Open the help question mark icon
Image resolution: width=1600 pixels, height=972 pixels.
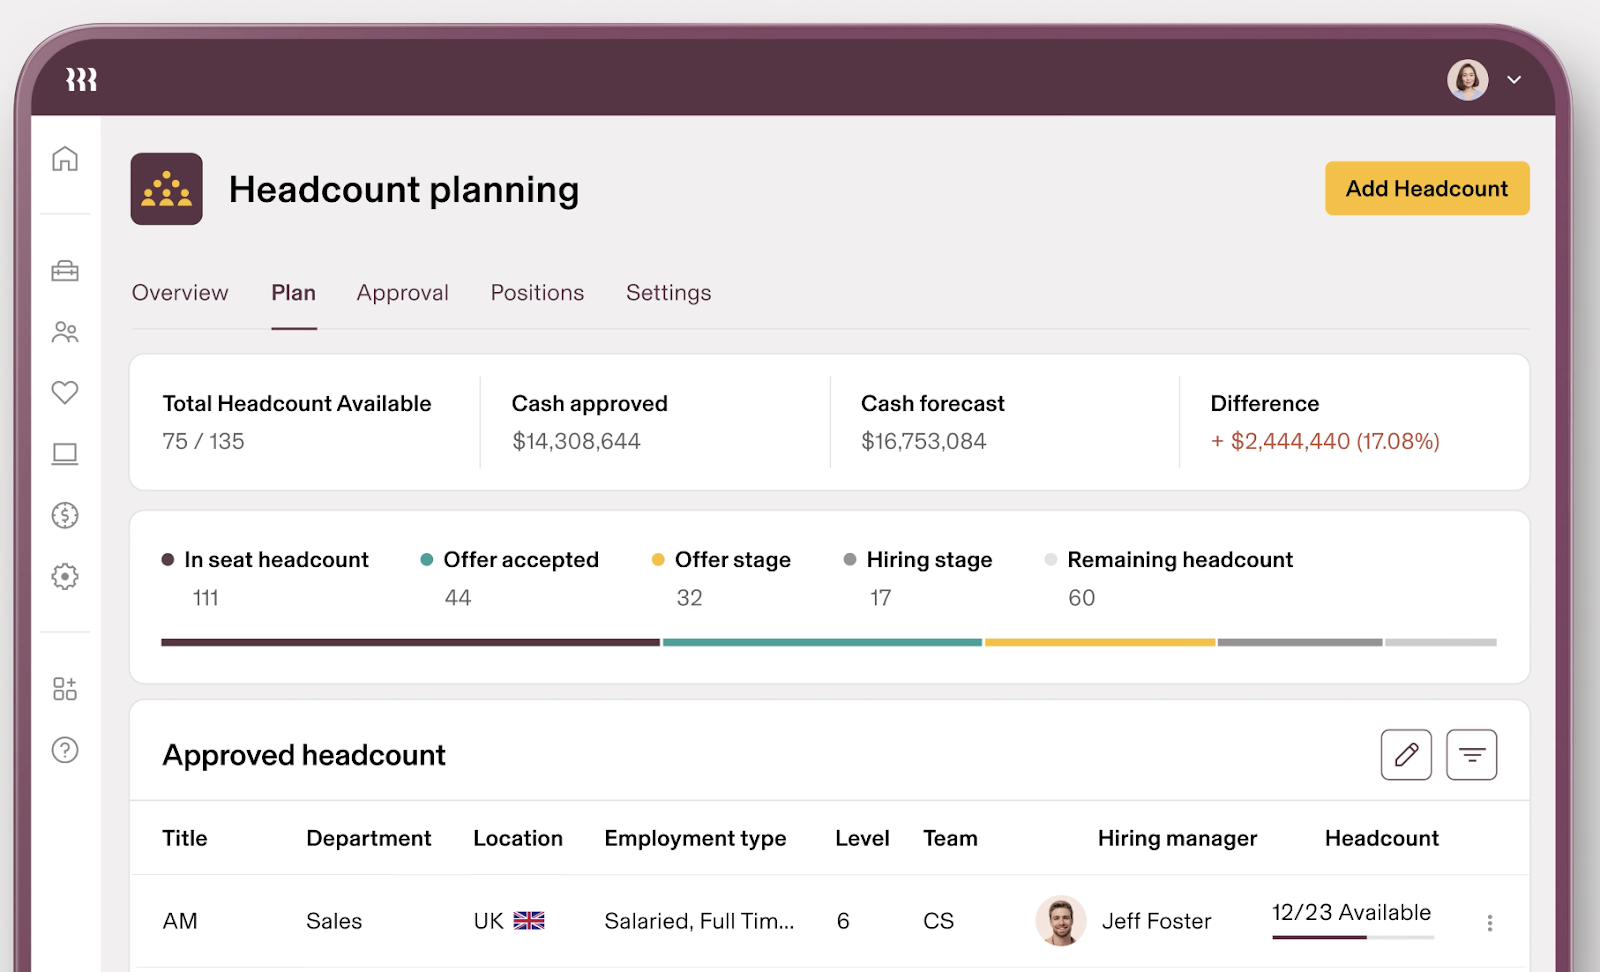tap(65, 750)
